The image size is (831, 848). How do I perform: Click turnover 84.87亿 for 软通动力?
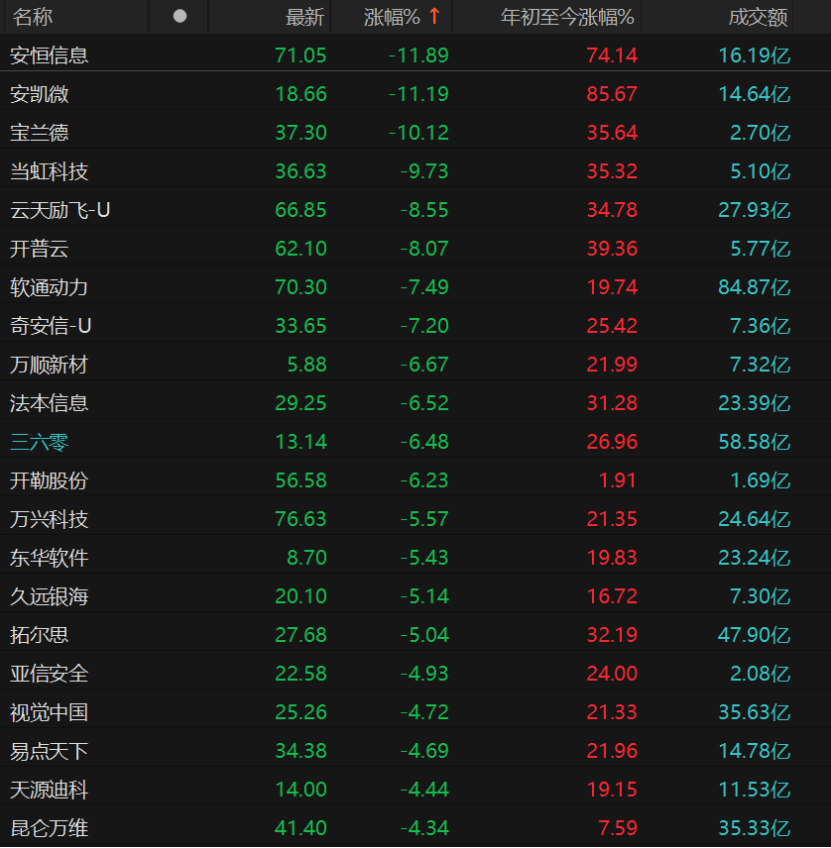pos(754,287)
